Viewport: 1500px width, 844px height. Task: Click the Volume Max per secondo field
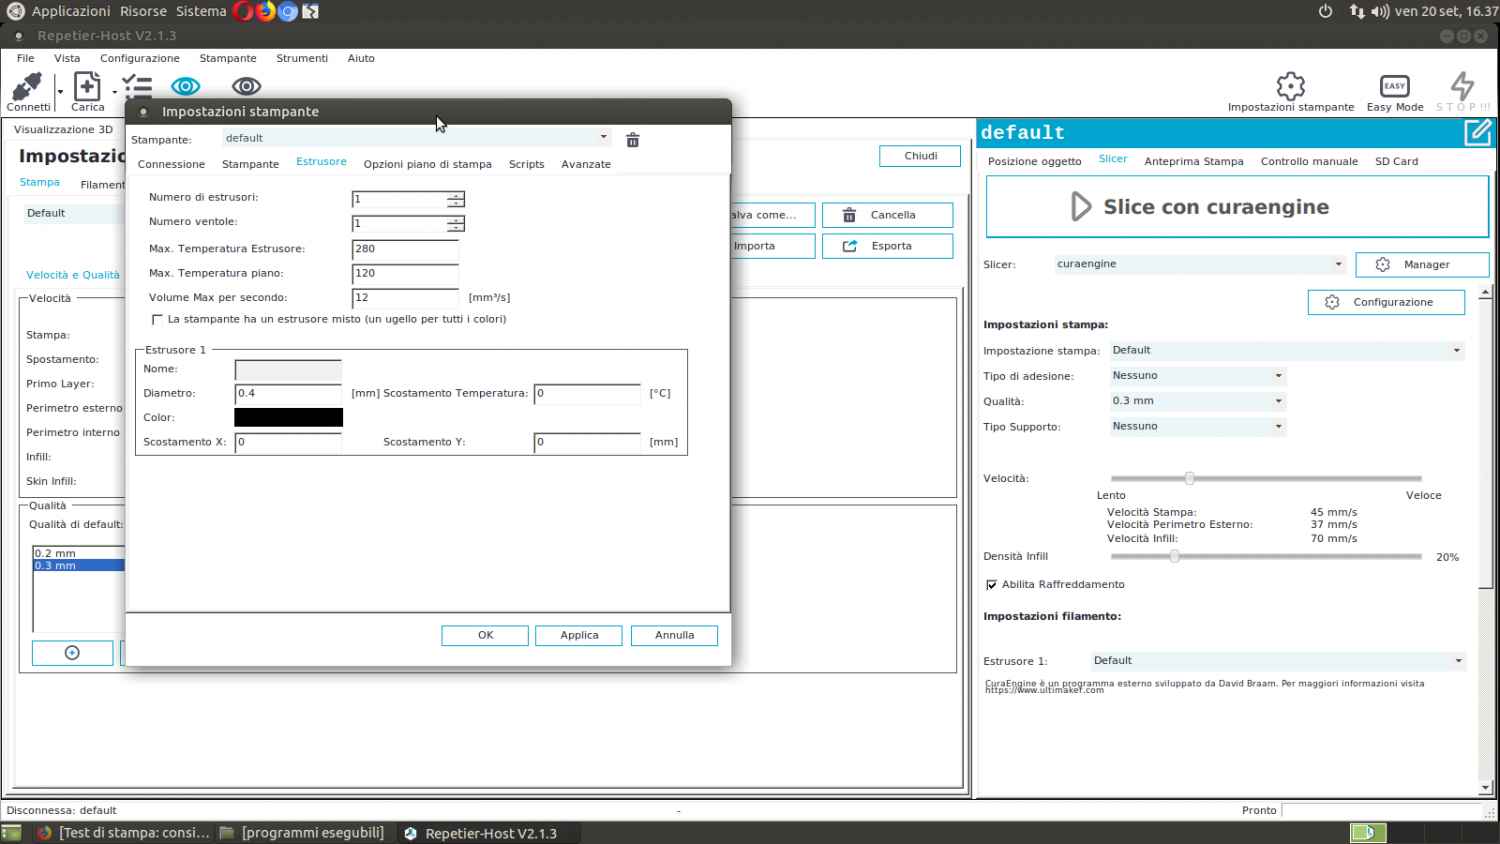[x=405, y=298]
